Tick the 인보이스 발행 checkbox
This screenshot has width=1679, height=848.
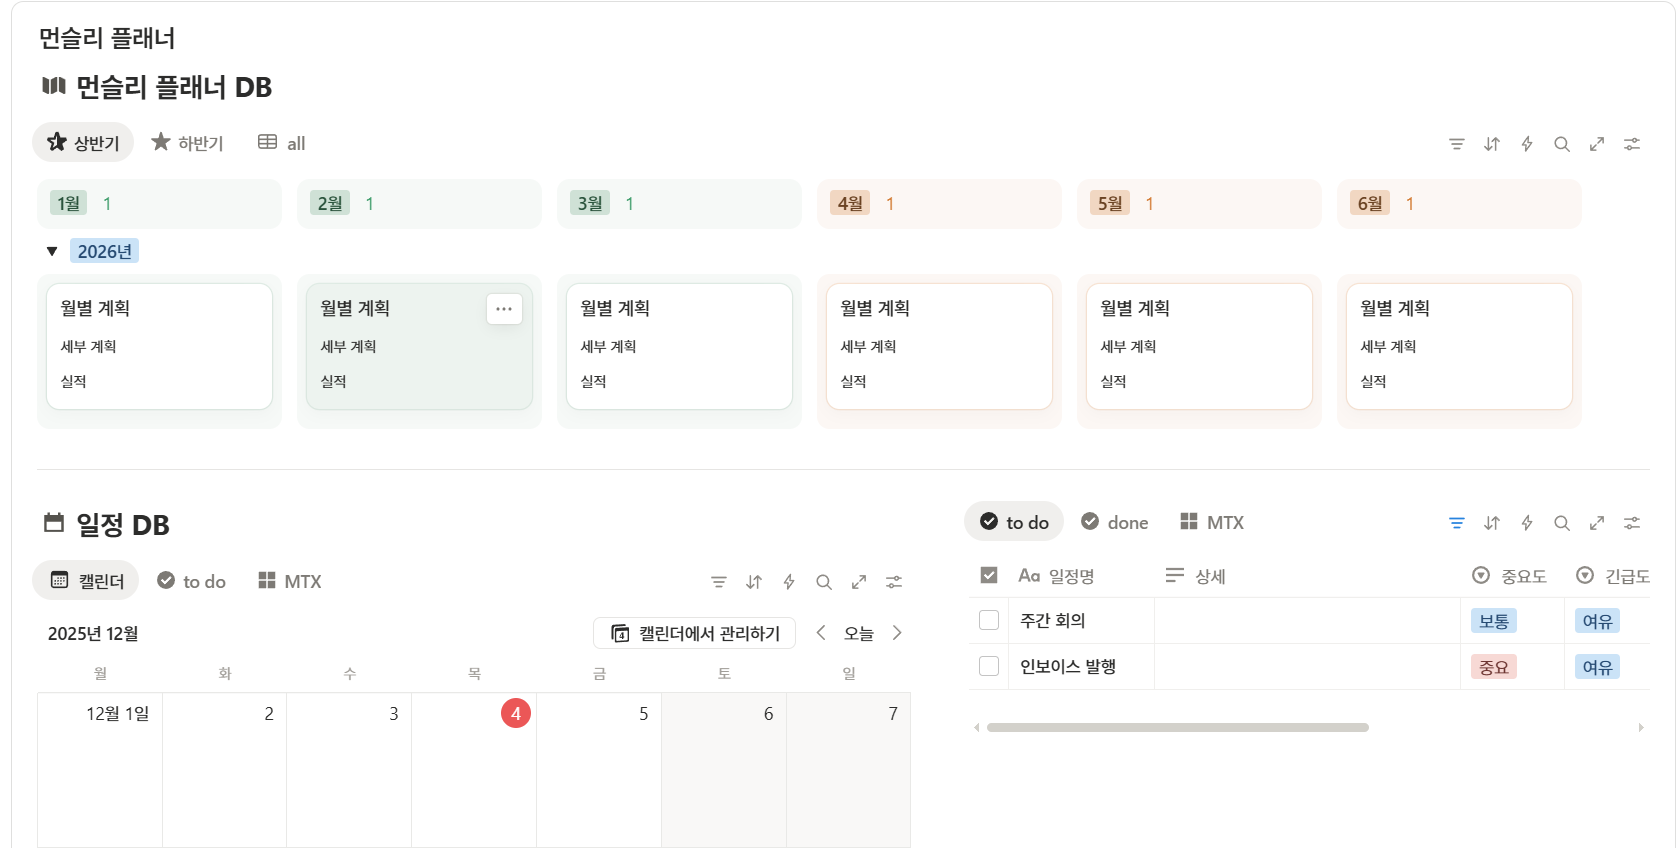(989, 666)
